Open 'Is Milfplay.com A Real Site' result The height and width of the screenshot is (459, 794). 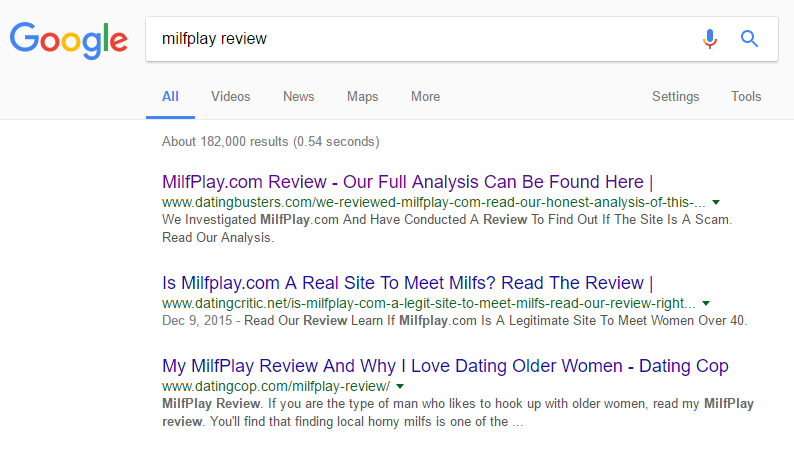point(408,282)
